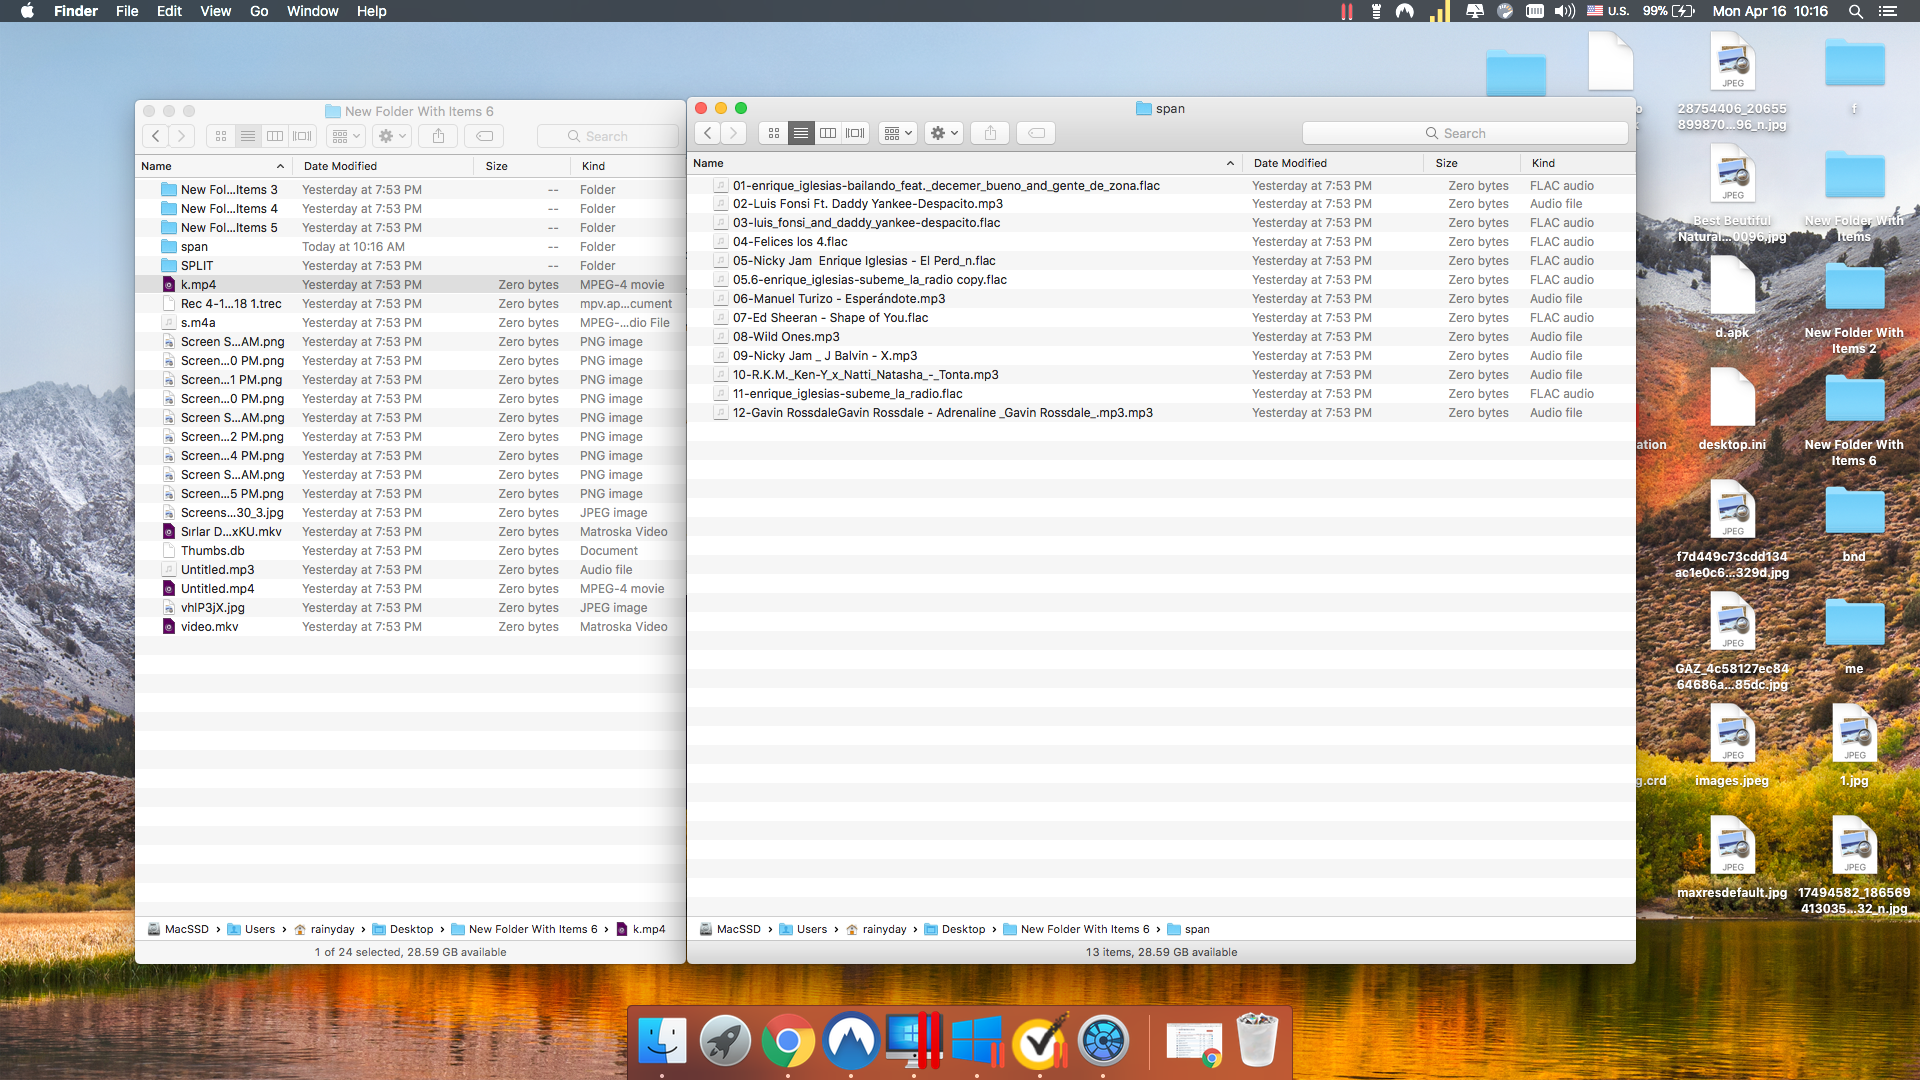This screenshot has height=1080, width=1920.
Task: Open Finder from the Dock
Action: point(662,1042)
